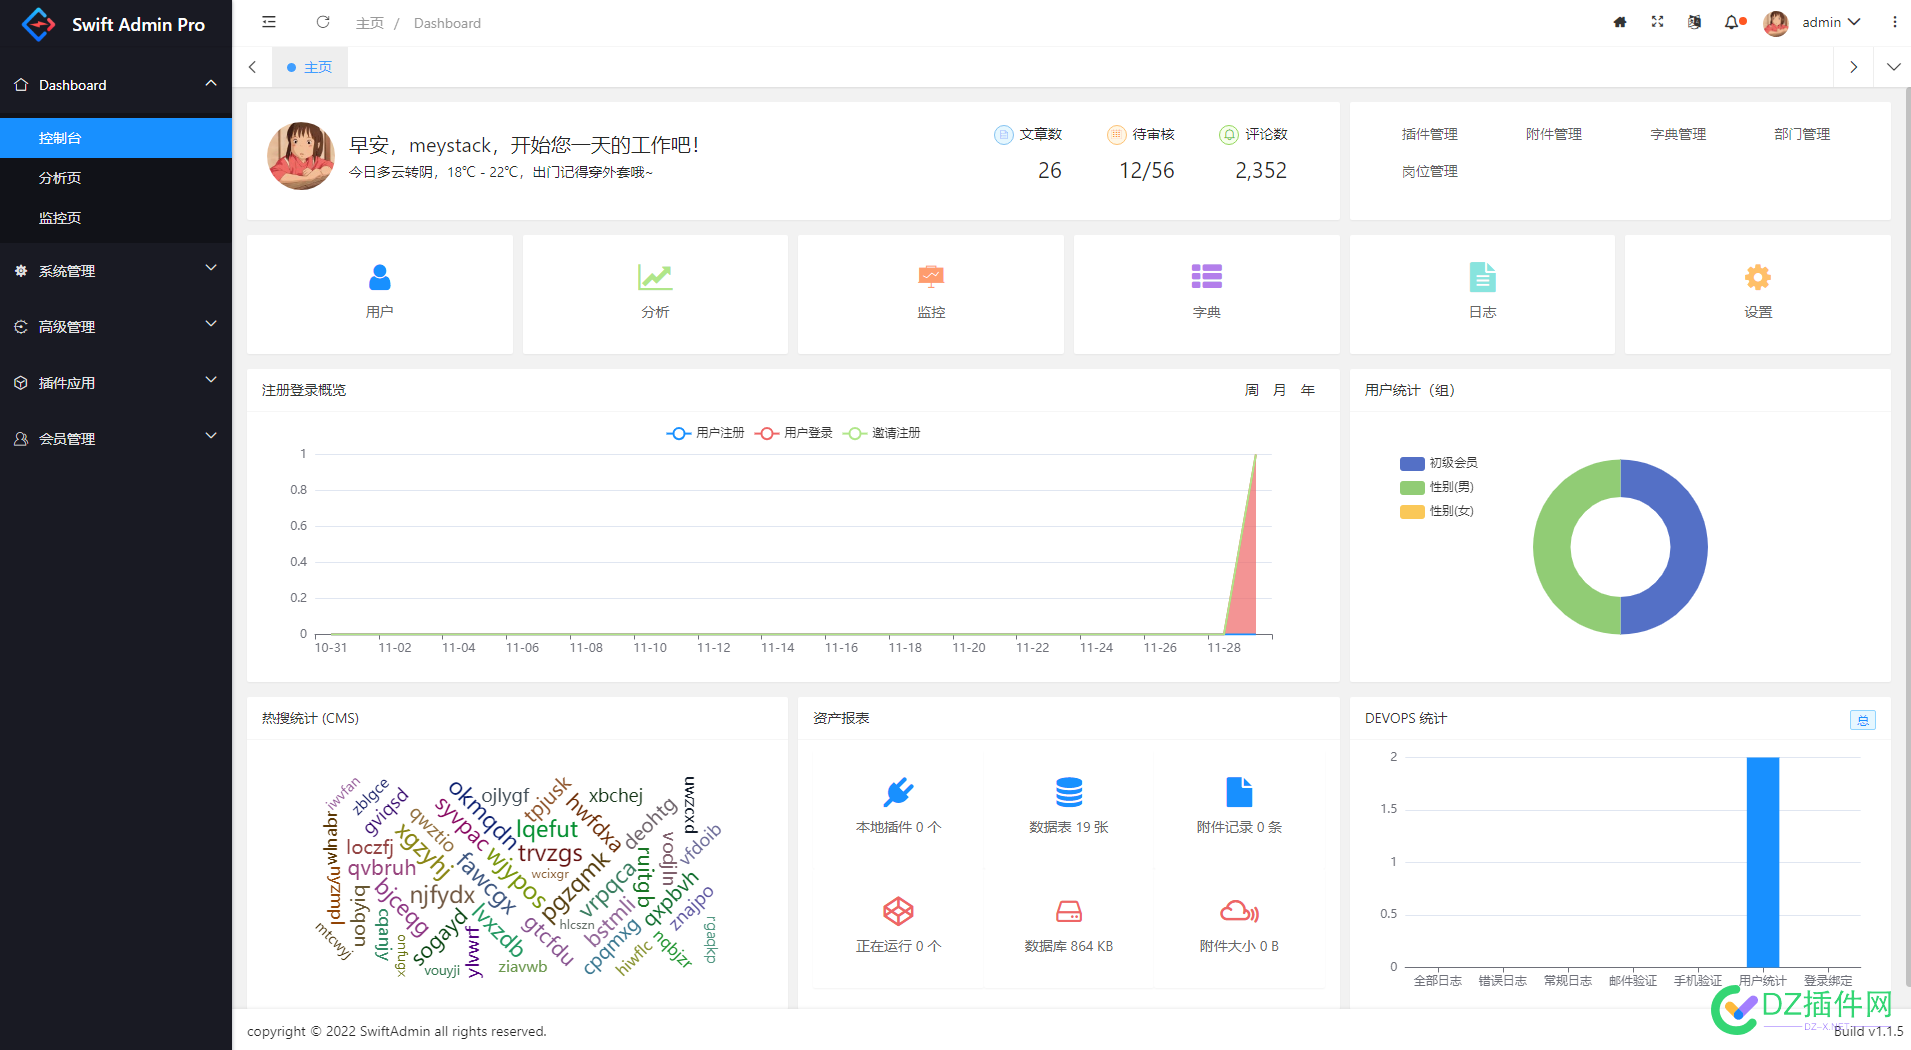Toggle fullscreen mode icon
Image resolution: width=1911 pixels, height=1050 pixels.
tap(1657, 22)
